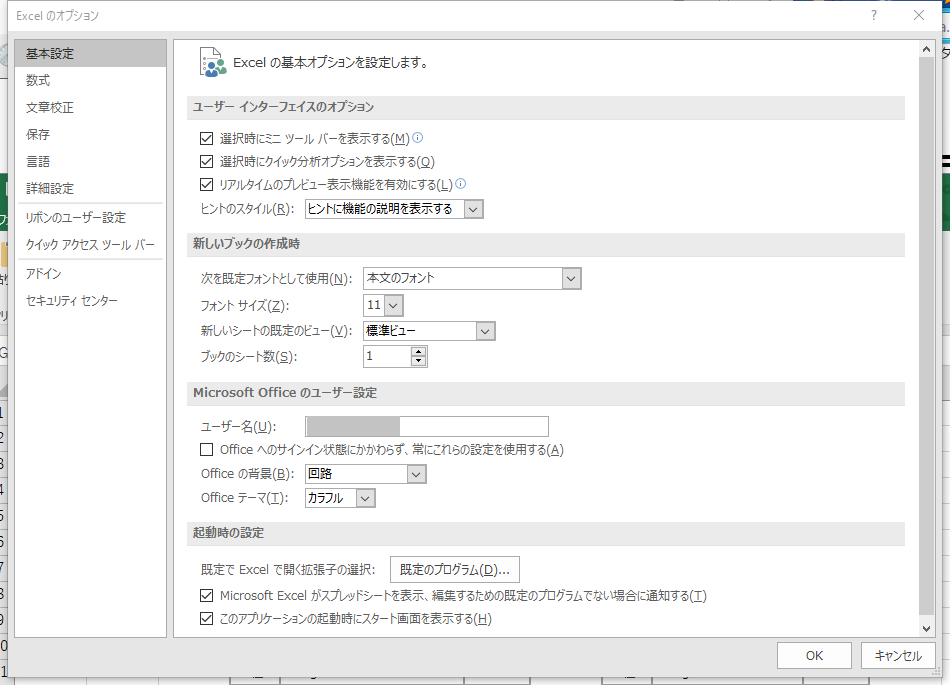Select リボンのユーザー設定 category
This screenshot has height=685, width=950.
tap(90, 217)
